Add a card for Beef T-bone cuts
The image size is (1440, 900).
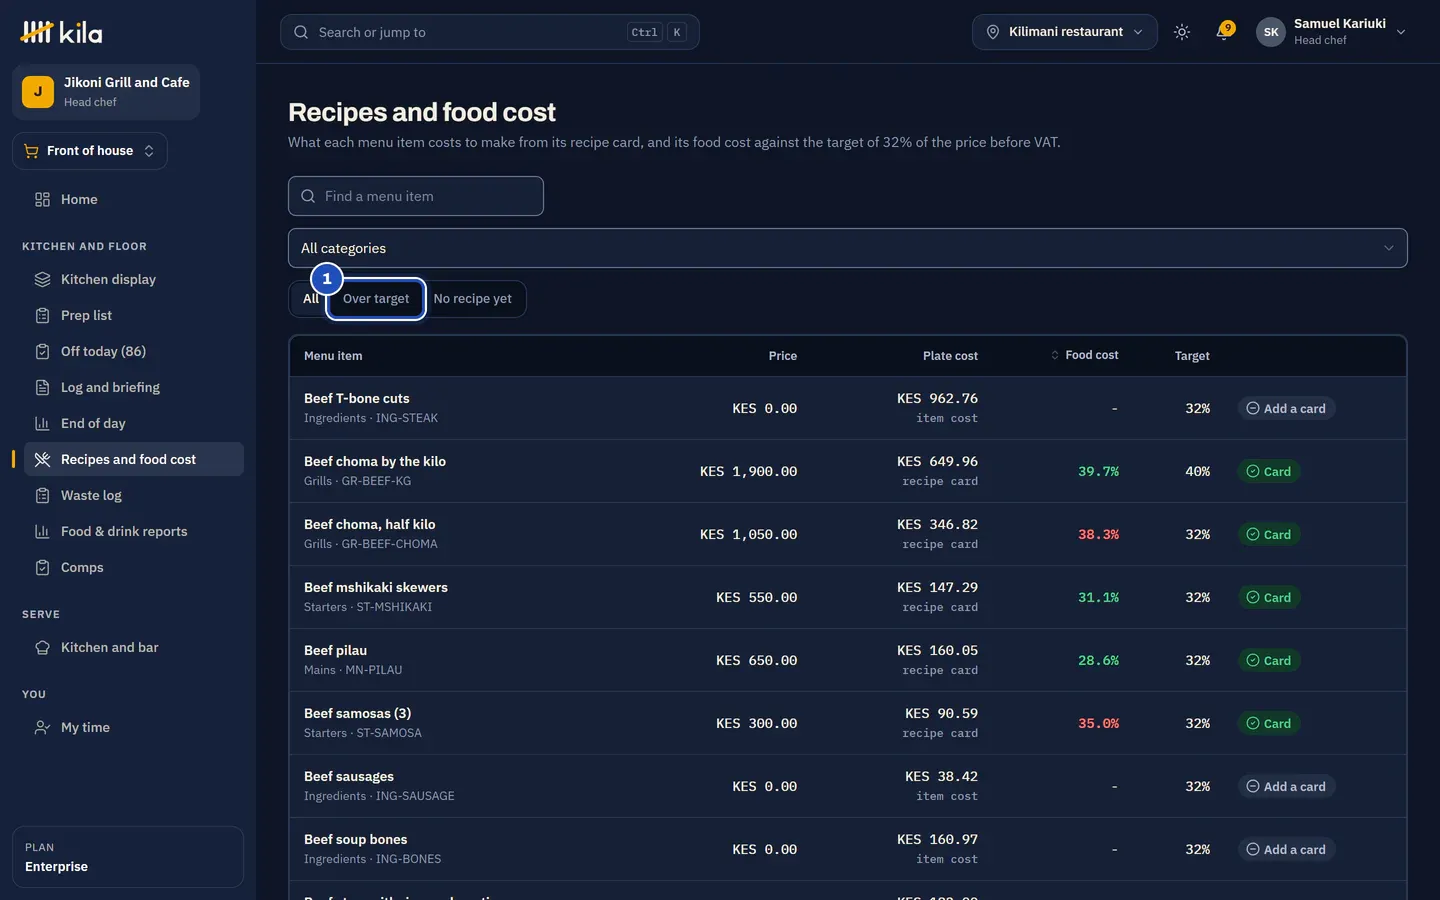1286,408
